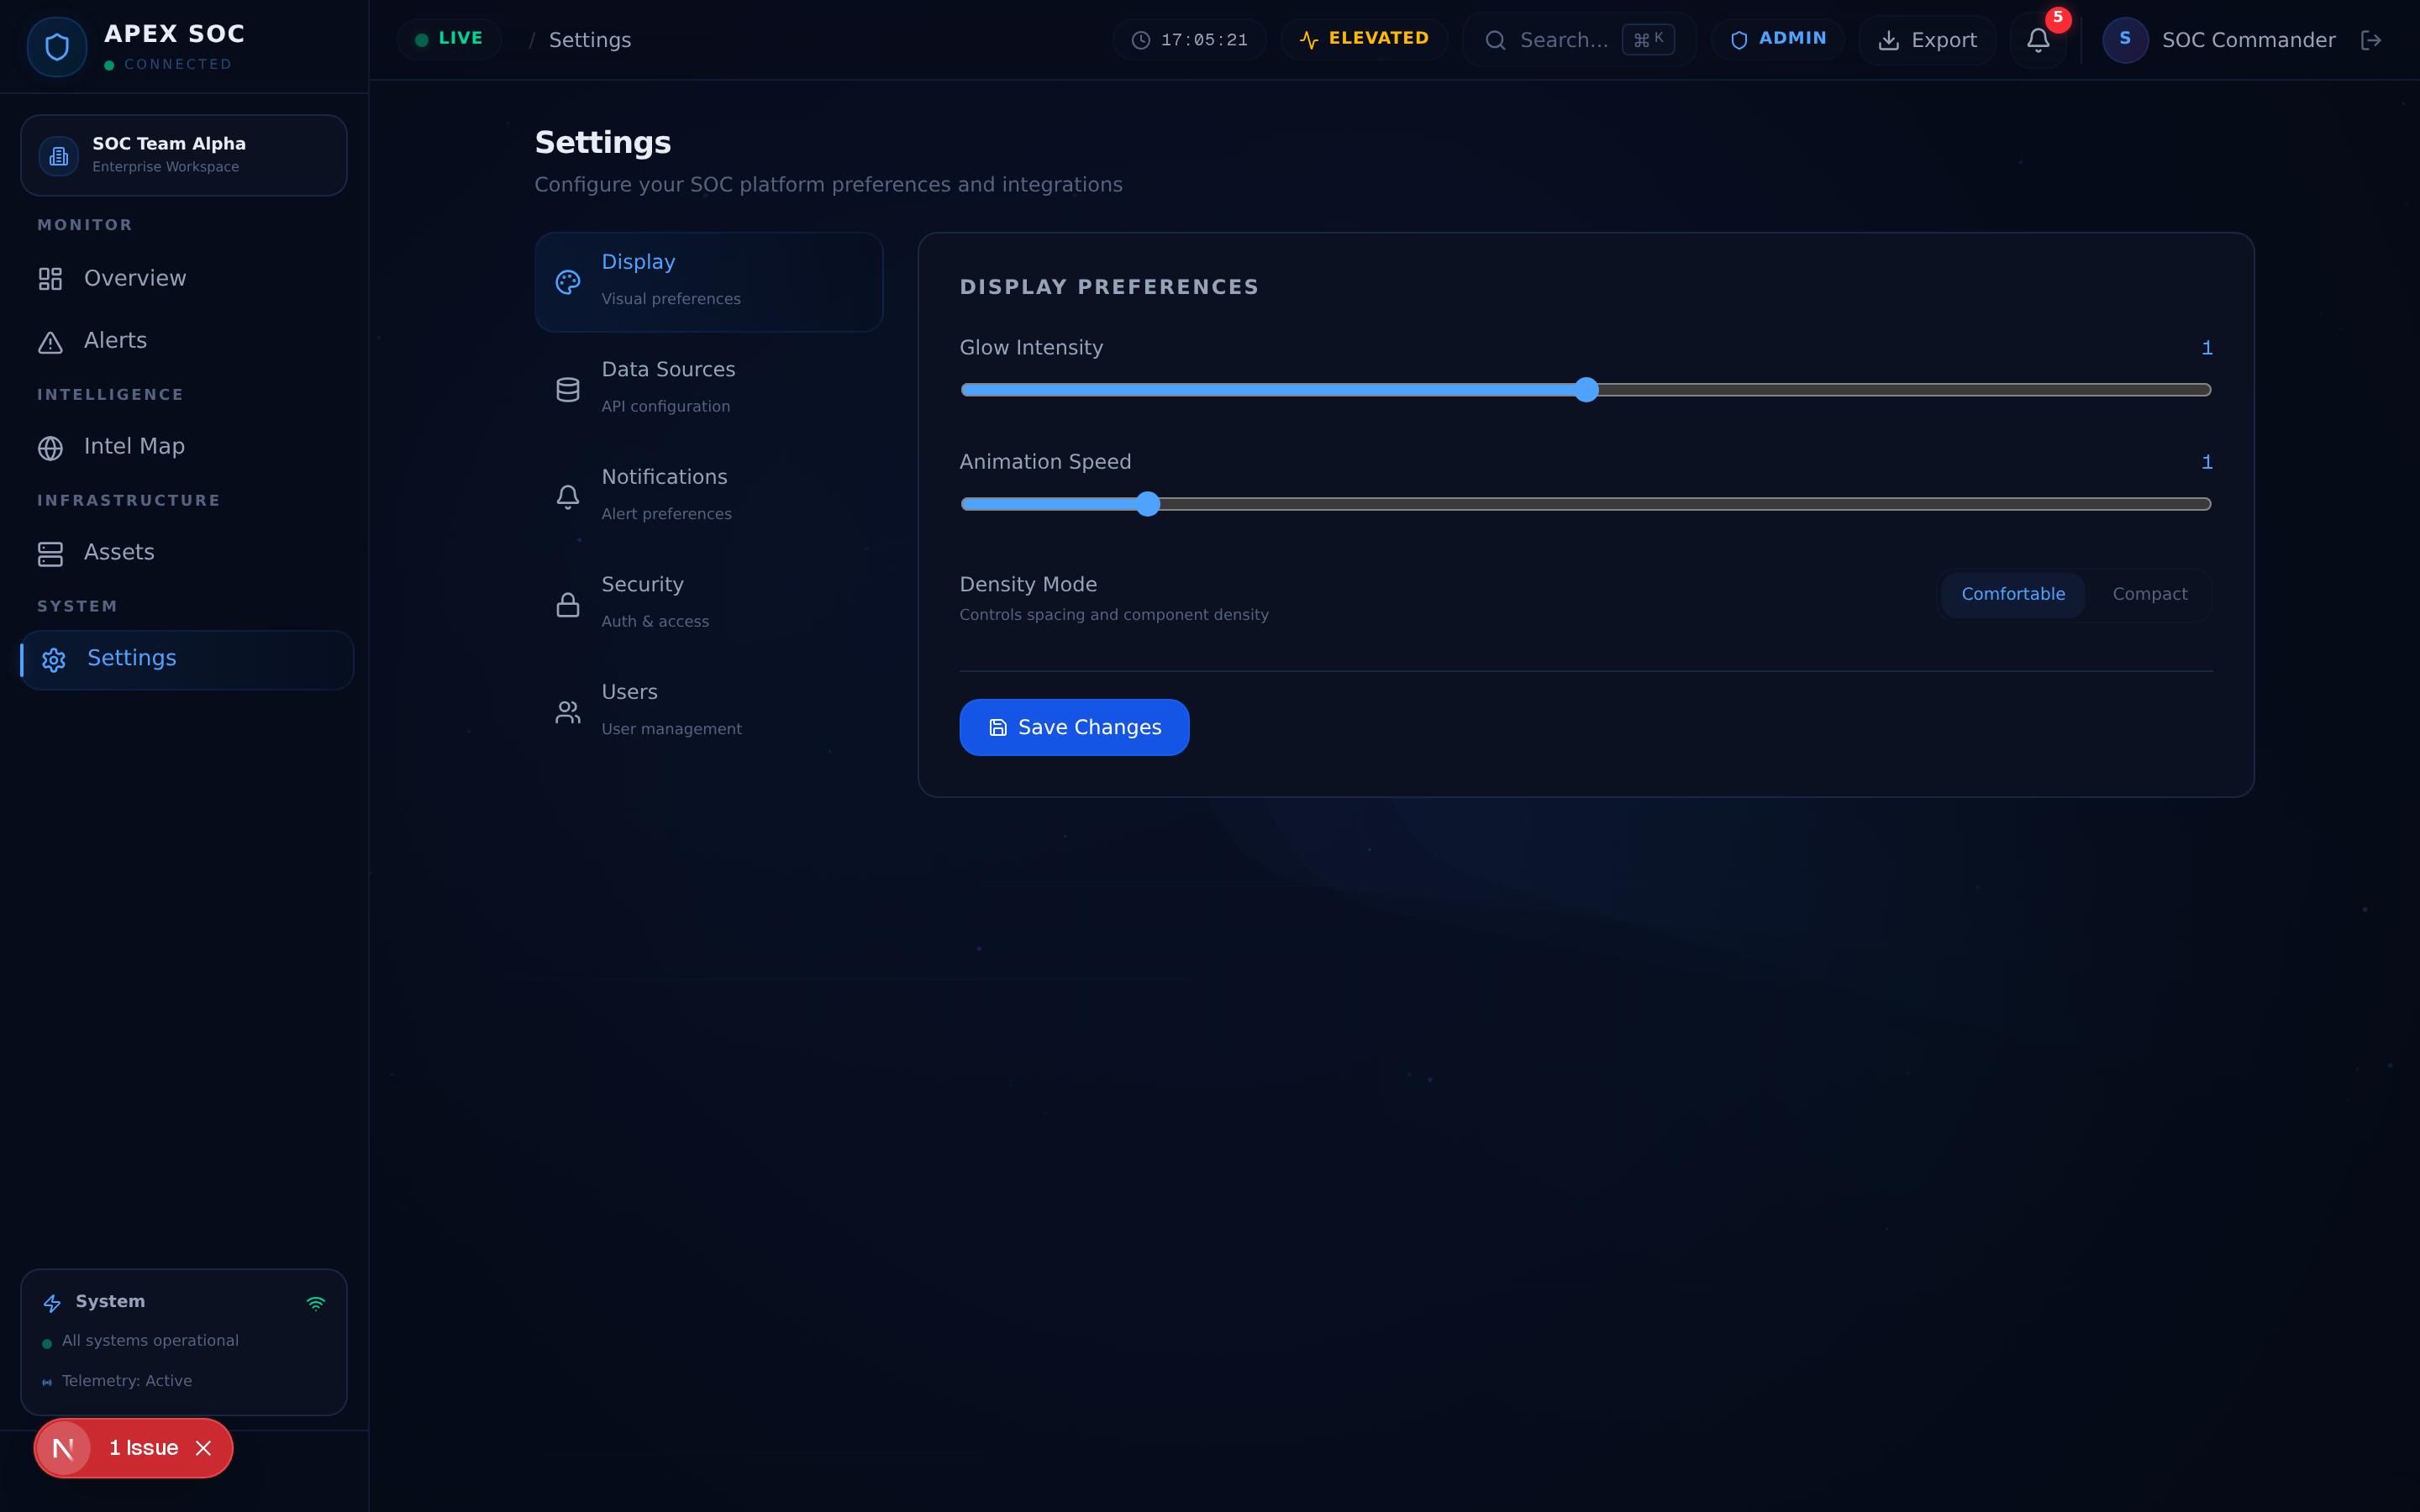The height and width of the screenshot is (1512, 2420).
Task: Click the All systems operational text
Action: [x=150, y=1341]
